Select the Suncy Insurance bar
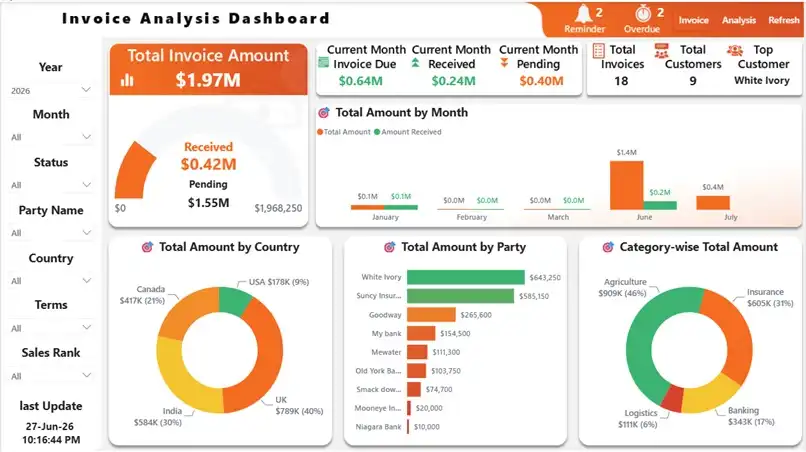Screen dimensions: 806x452 click(x=460, y=296)
